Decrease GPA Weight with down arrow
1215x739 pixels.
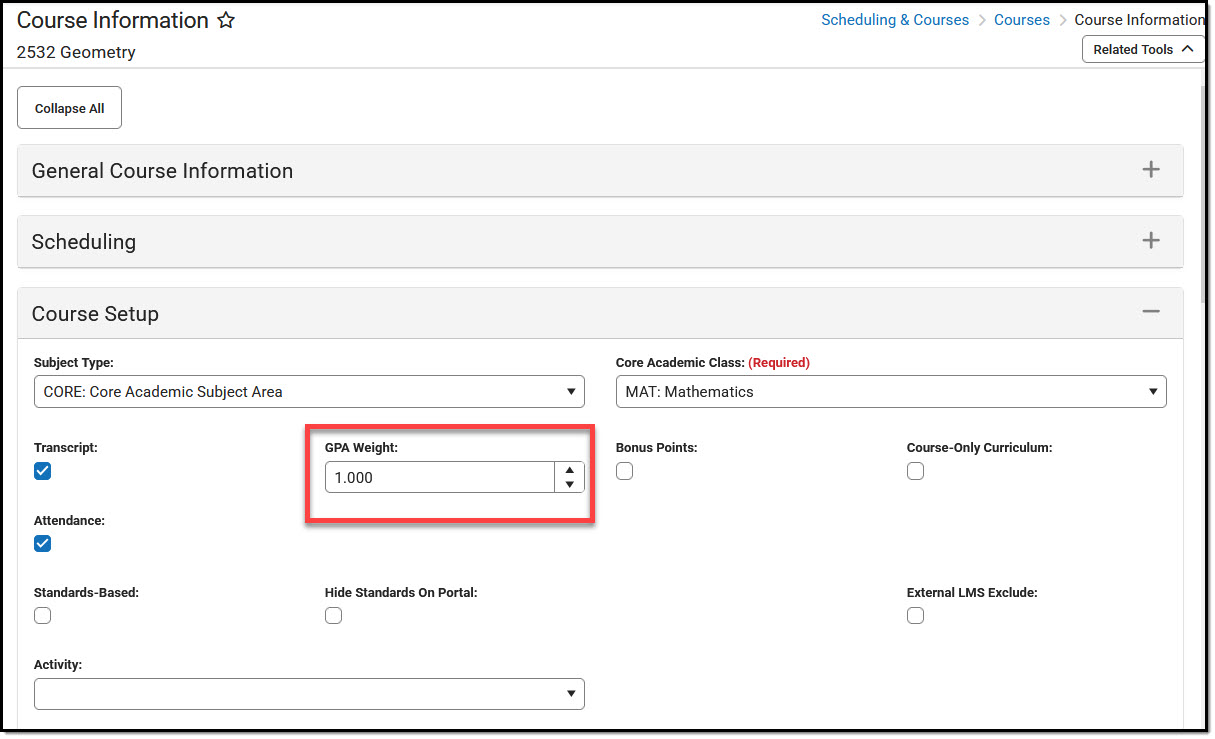(569, 485)
